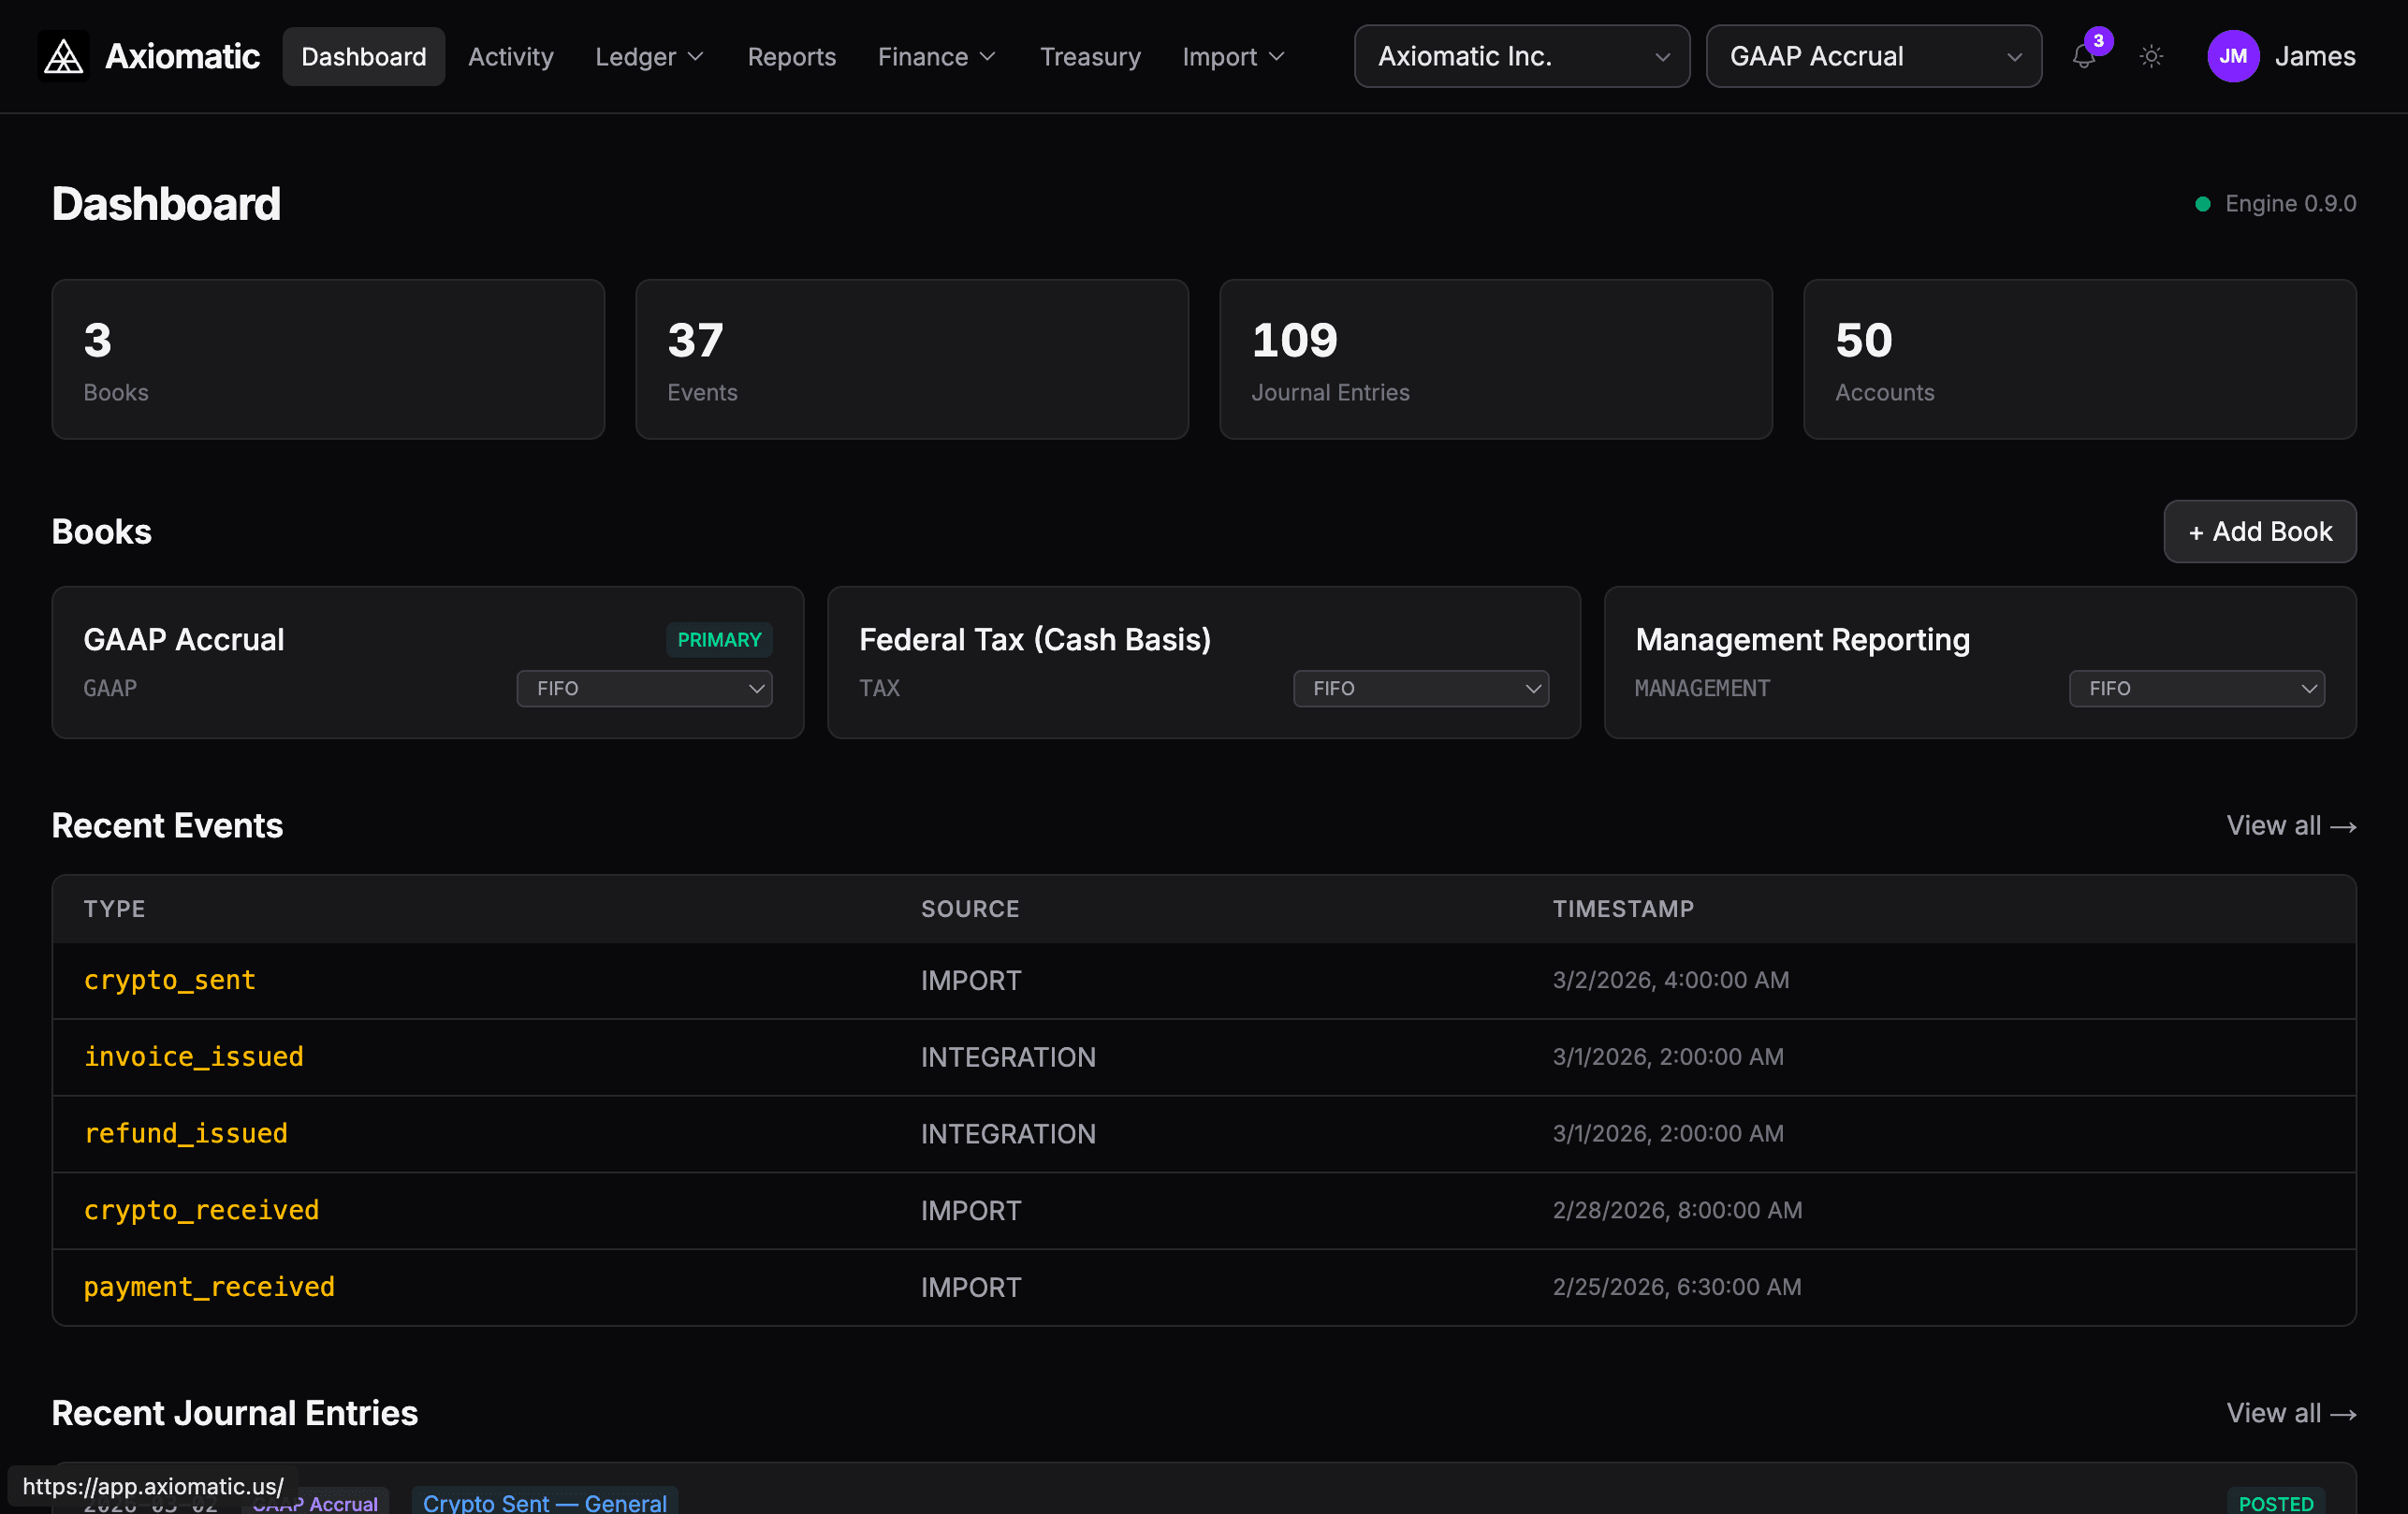This screenshot has height=1514, width=2408.
Task: Expand the Finance menu
Action: point(936,56)
